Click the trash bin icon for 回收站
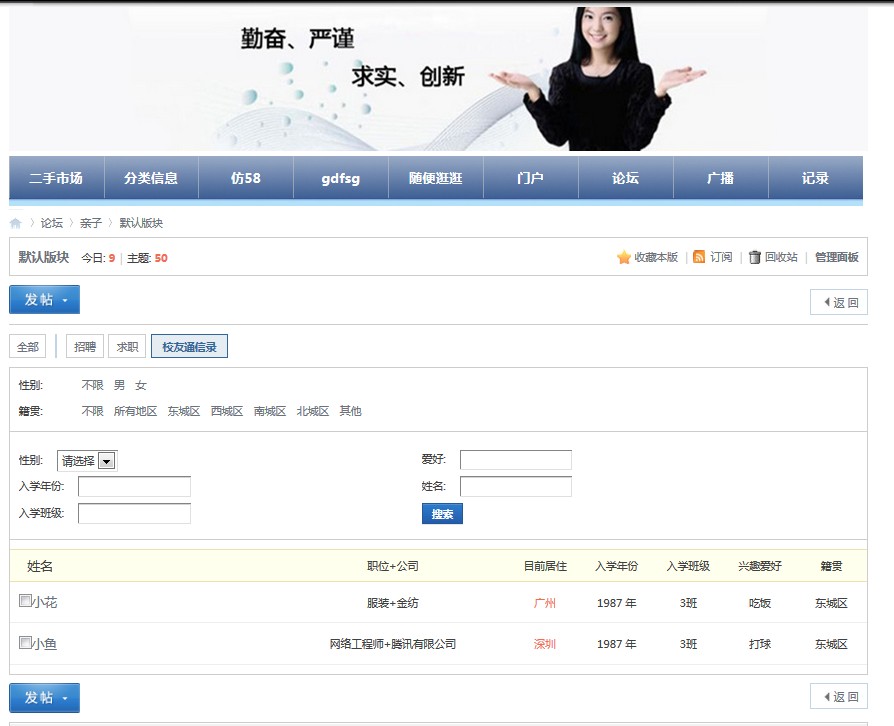The height and width of the screenshot is (726, 894). (754, 257)
